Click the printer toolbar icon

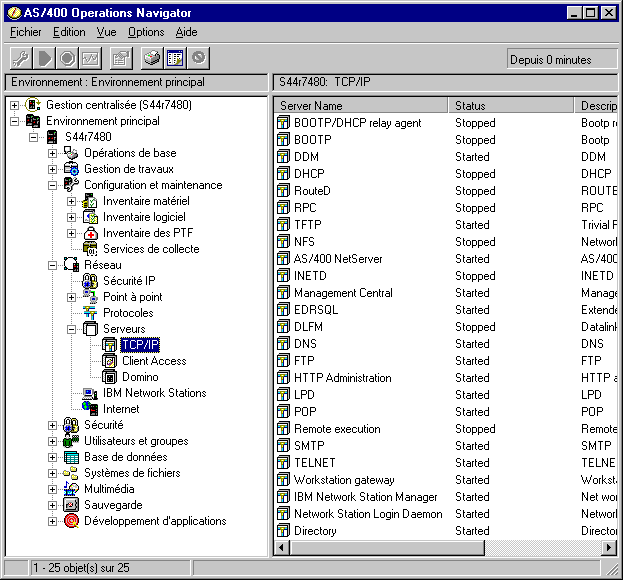152,59
